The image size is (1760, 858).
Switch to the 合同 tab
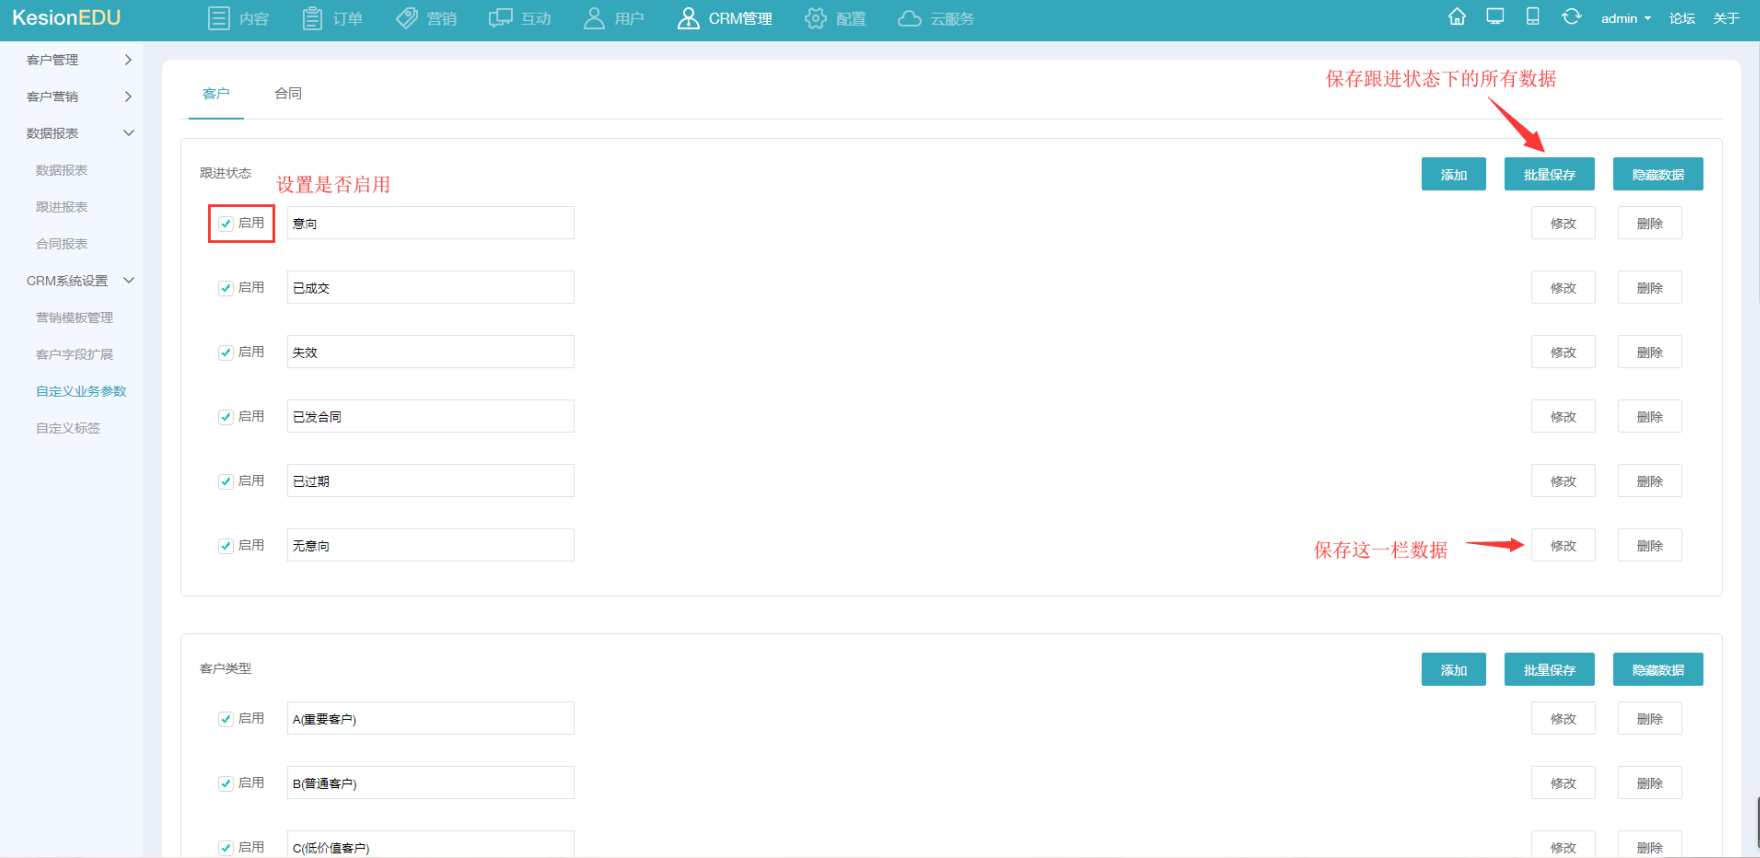(288, 93)
